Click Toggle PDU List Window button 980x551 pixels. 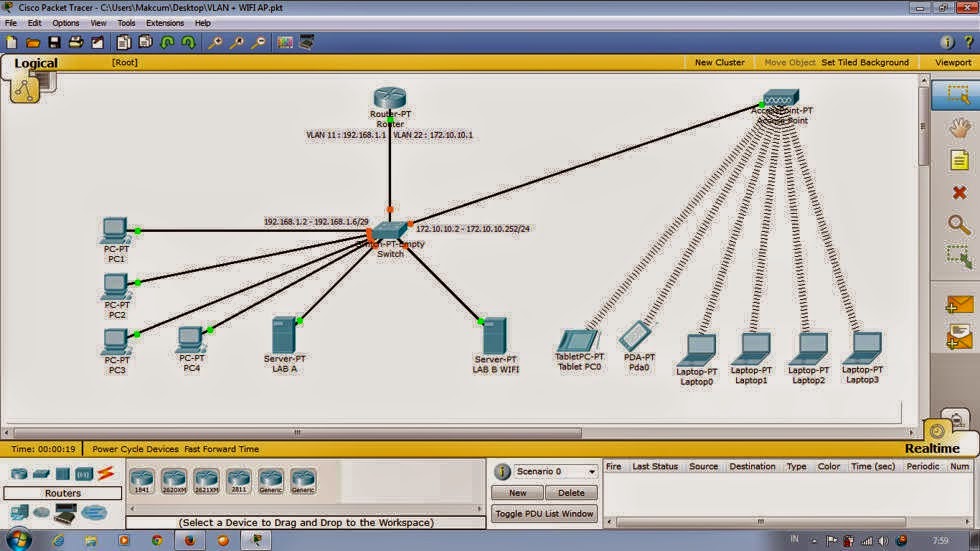(x=544, y=514)
